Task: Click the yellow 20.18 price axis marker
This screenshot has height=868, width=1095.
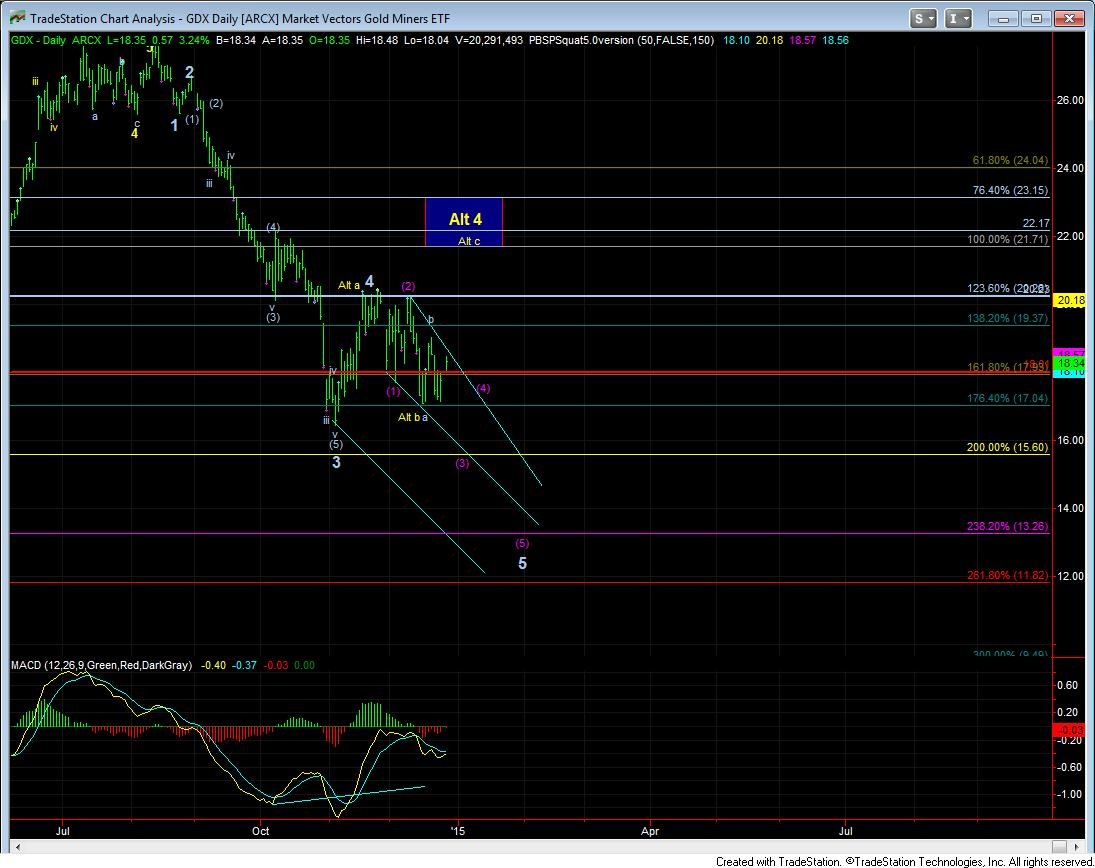Action: tap(1070, 299)
